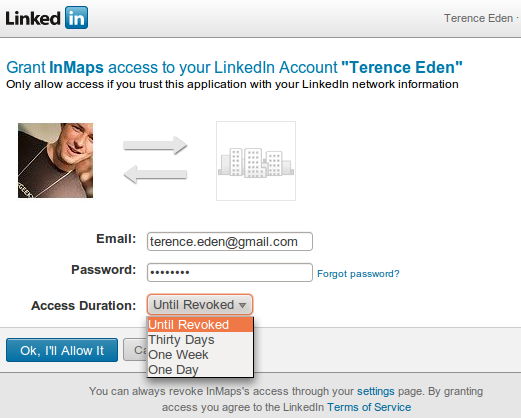Focus the Password input field
This screenshot has width=521, height=418.
pos(230,273)
